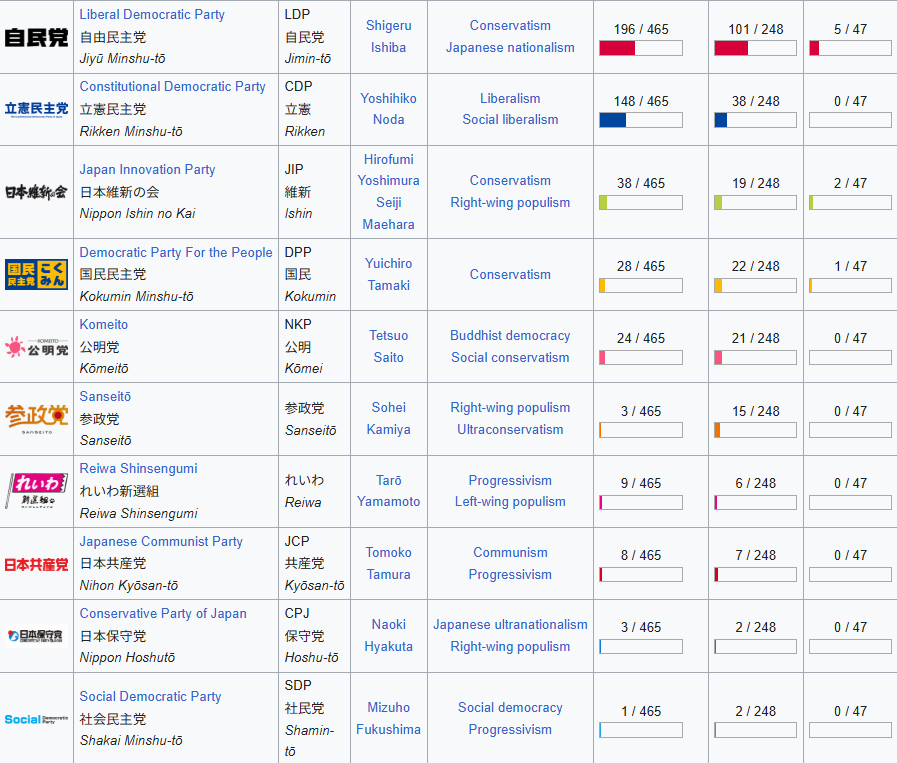The height and width of the screenshot is (763, 897).
Task: Open Progressivism link in Reiwa Shinsengumi row
Action: click(x=510, y=480)
